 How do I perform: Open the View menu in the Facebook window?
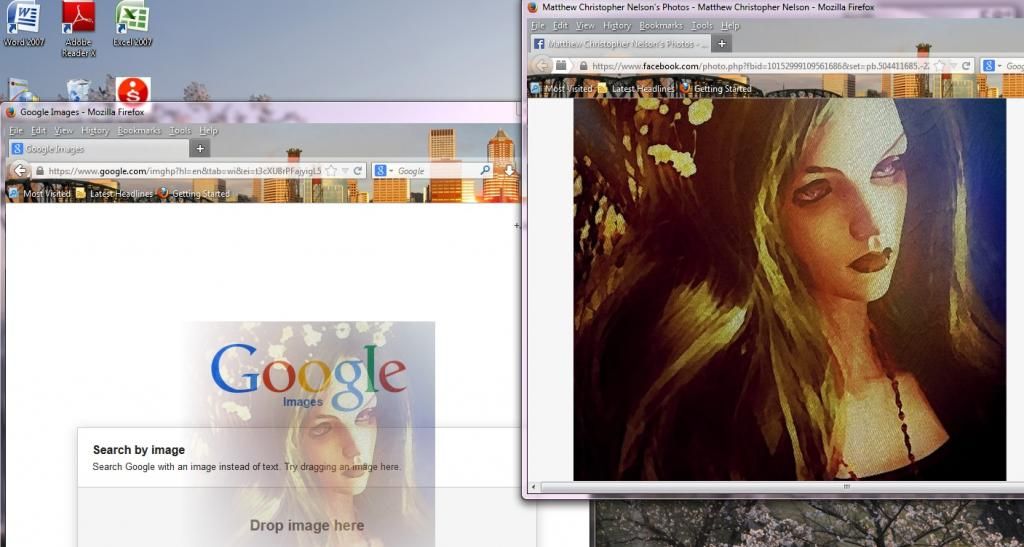coord(585,25)
